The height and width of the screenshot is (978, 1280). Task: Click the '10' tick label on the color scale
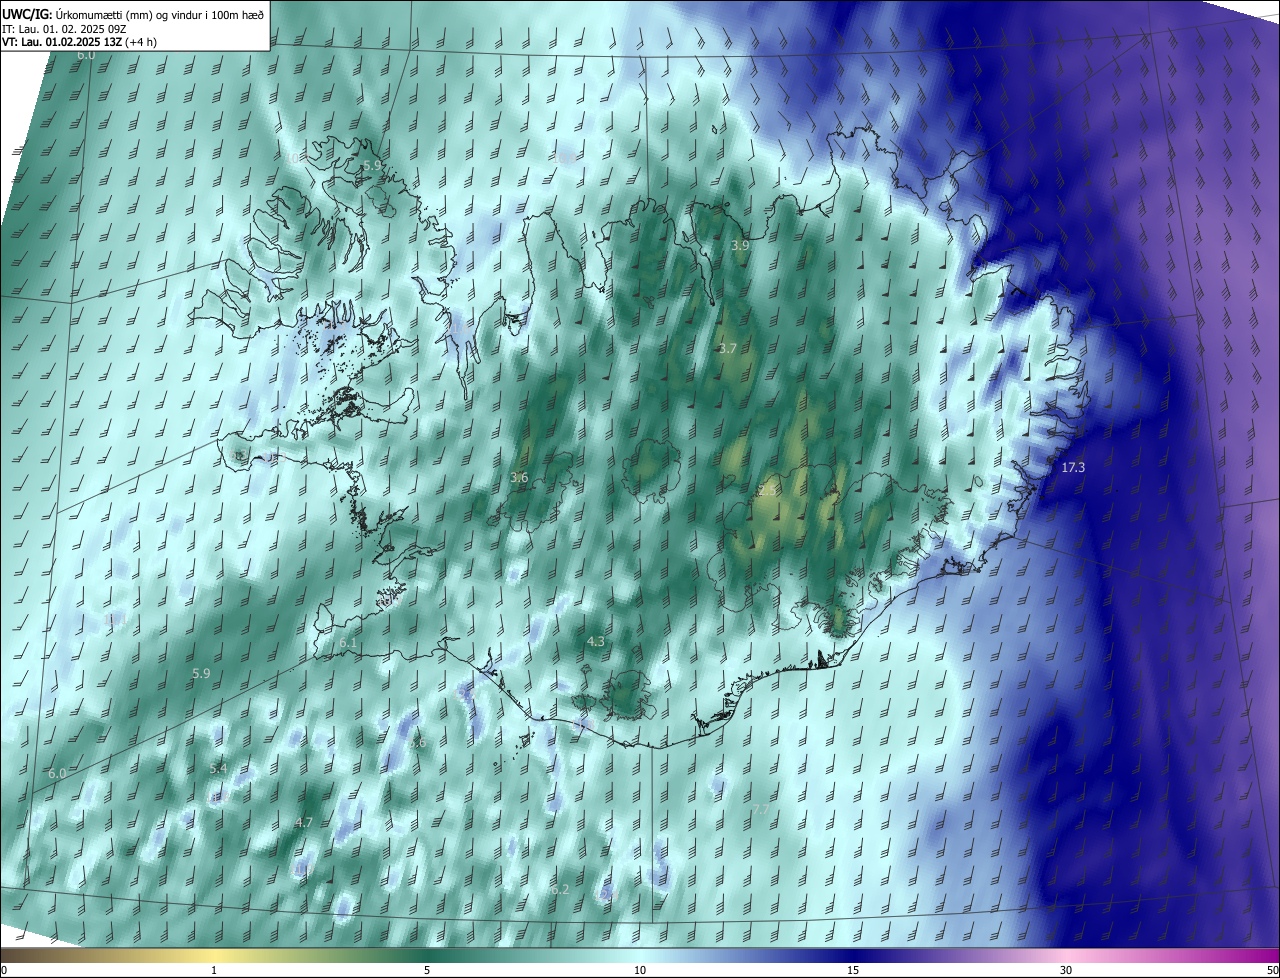pos(640,970)
